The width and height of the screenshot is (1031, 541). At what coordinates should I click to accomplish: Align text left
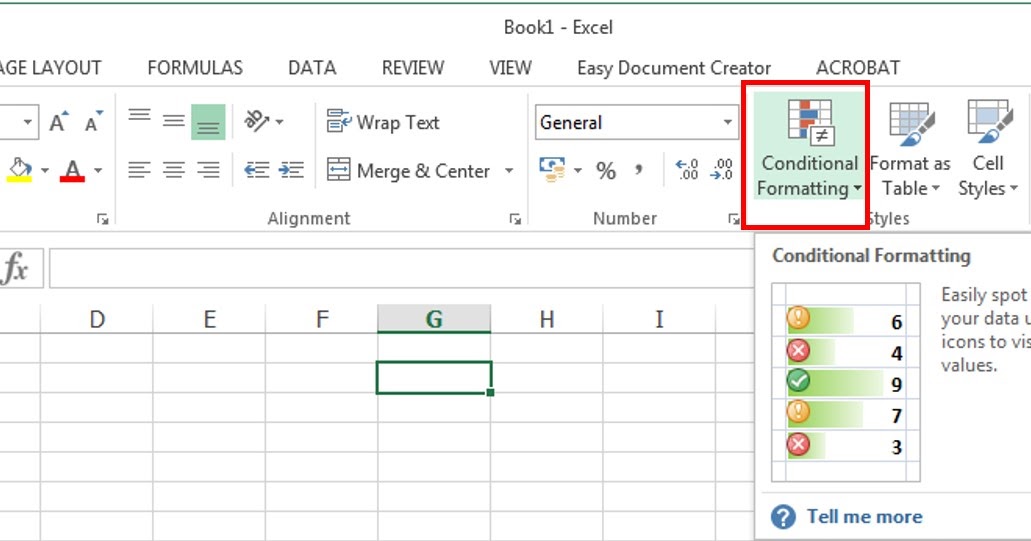pyautogui.click(x=139, y=171)
